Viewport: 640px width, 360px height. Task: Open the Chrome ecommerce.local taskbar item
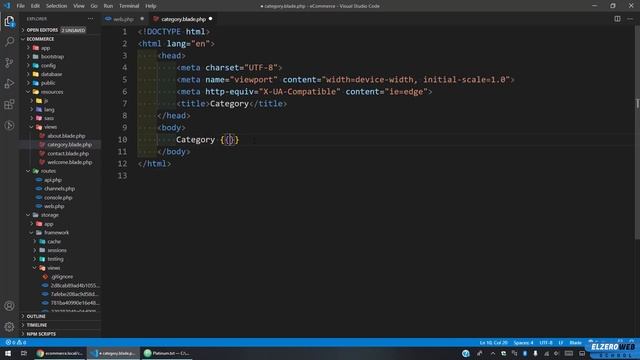click(59, 353)
